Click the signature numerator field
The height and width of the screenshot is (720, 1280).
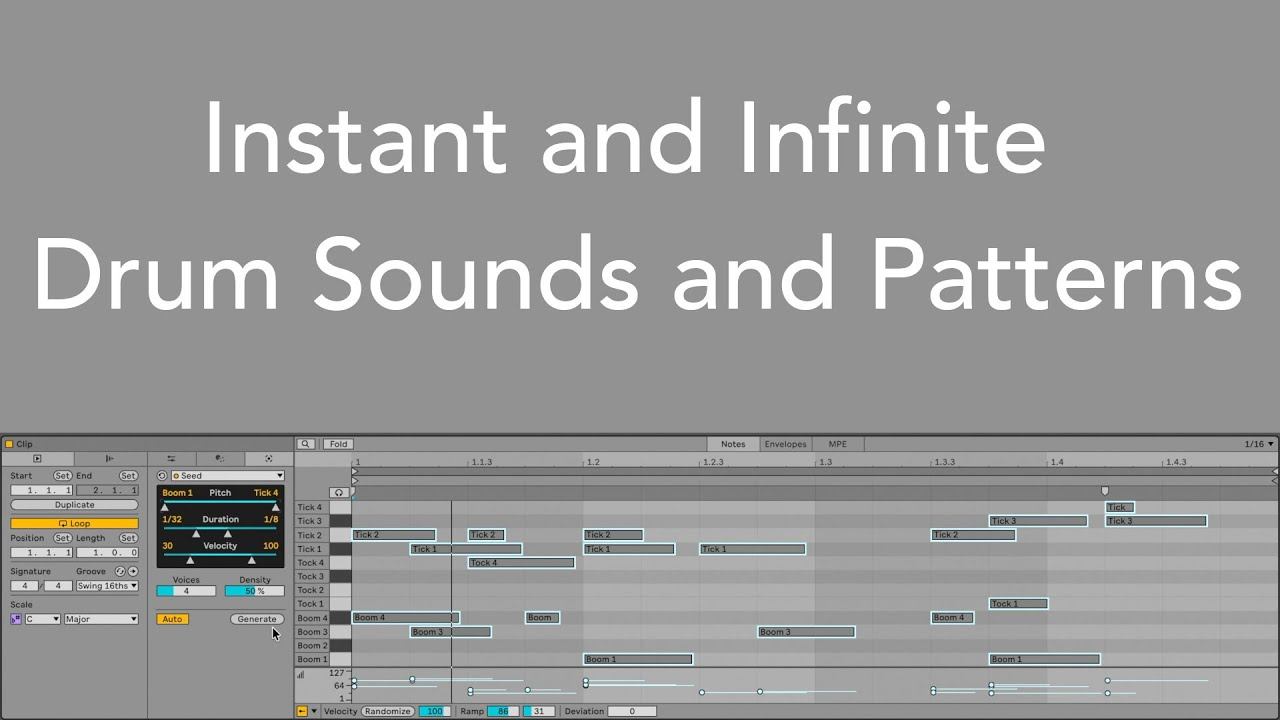coord(24,586)
